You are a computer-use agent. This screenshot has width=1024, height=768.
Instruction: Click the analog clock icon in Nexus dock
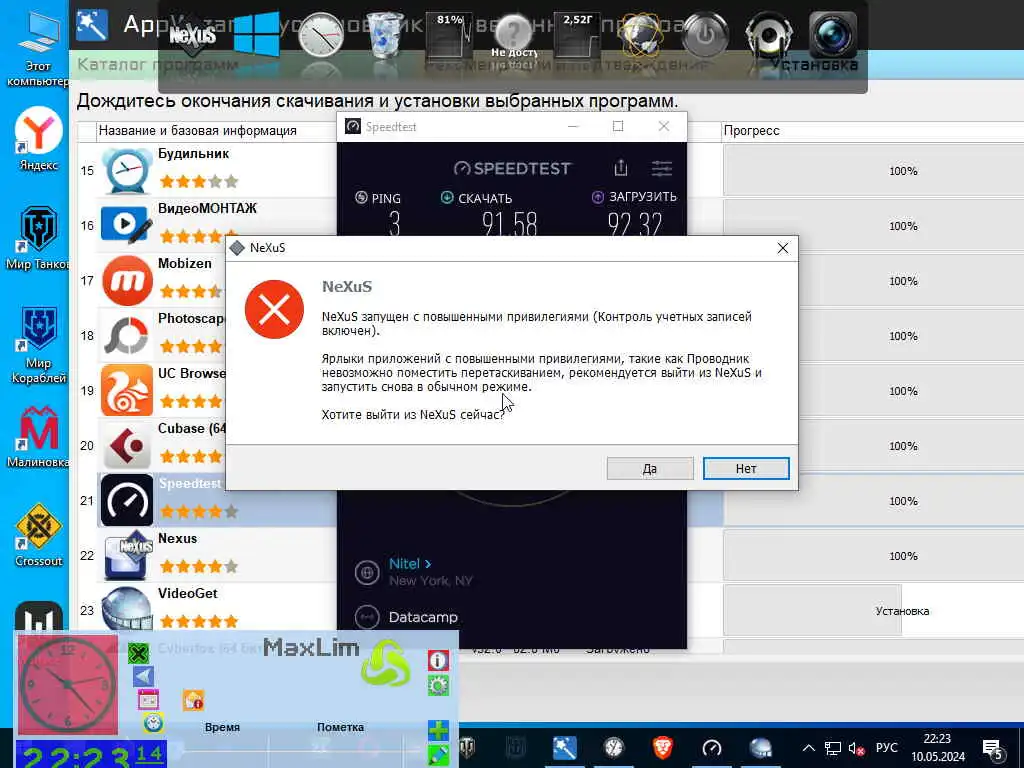(320, 35)
